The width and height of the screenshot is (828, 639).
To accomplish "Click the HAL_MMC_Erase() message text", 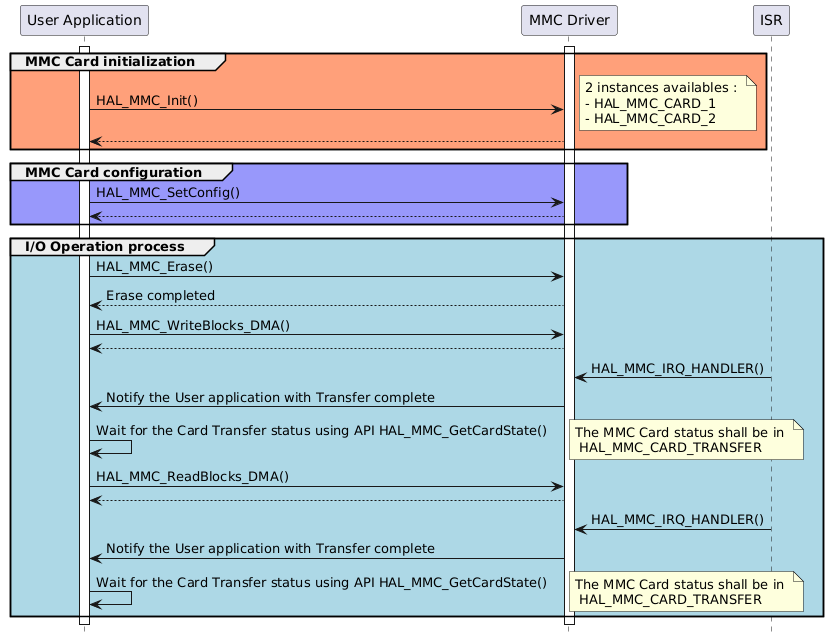I will click(x=154, y=266).
